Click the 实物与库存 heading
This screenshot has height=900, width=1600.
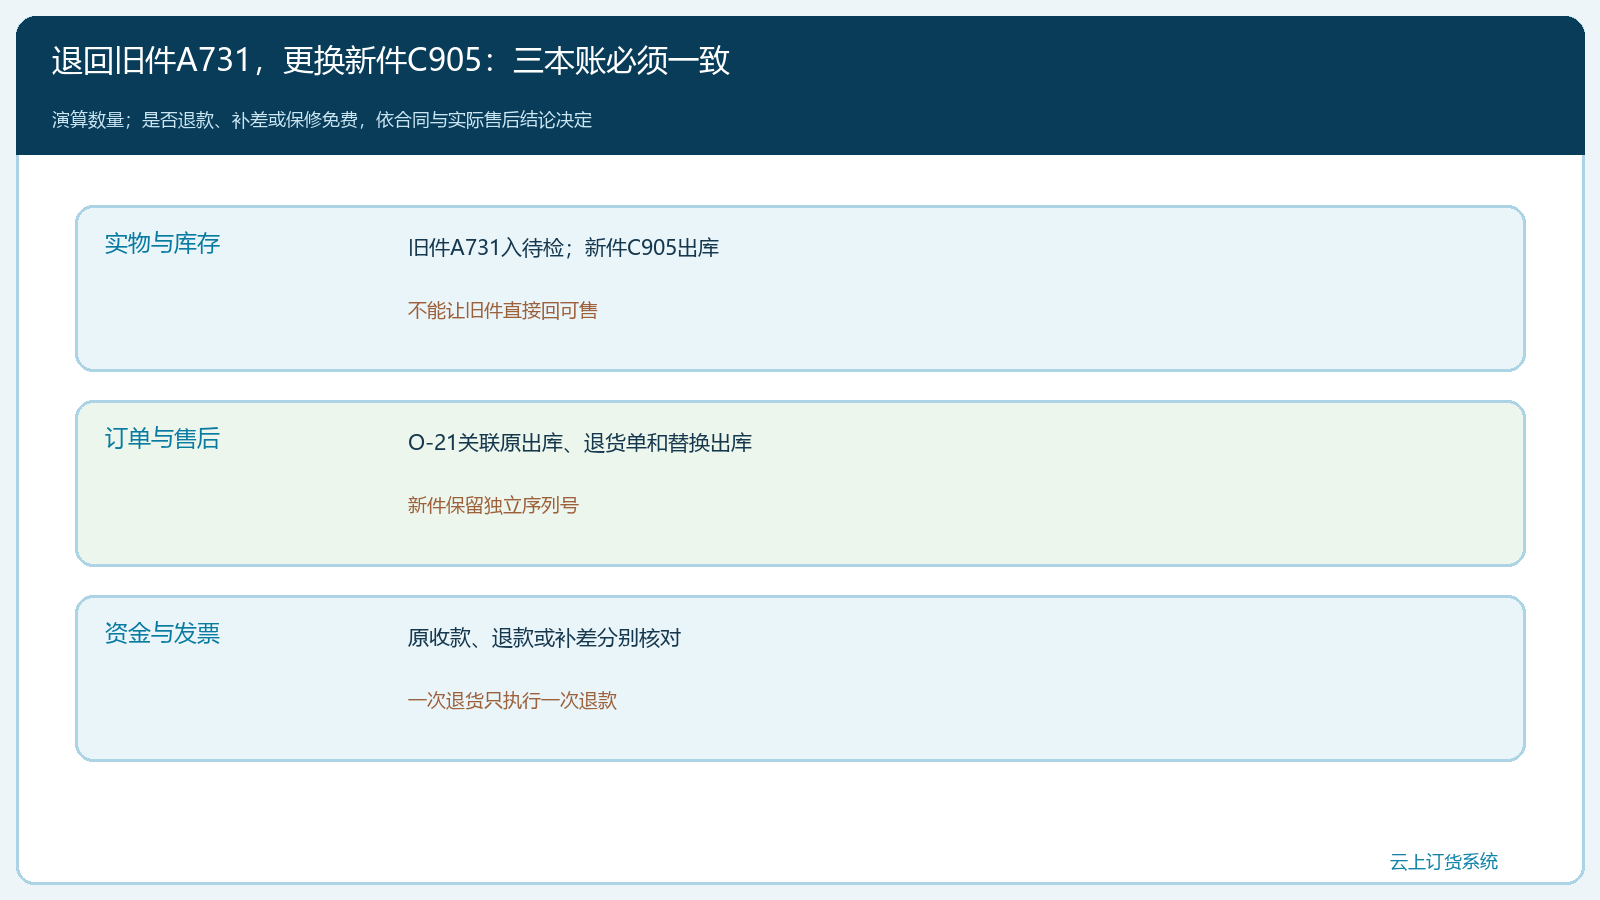click(162, 243)
